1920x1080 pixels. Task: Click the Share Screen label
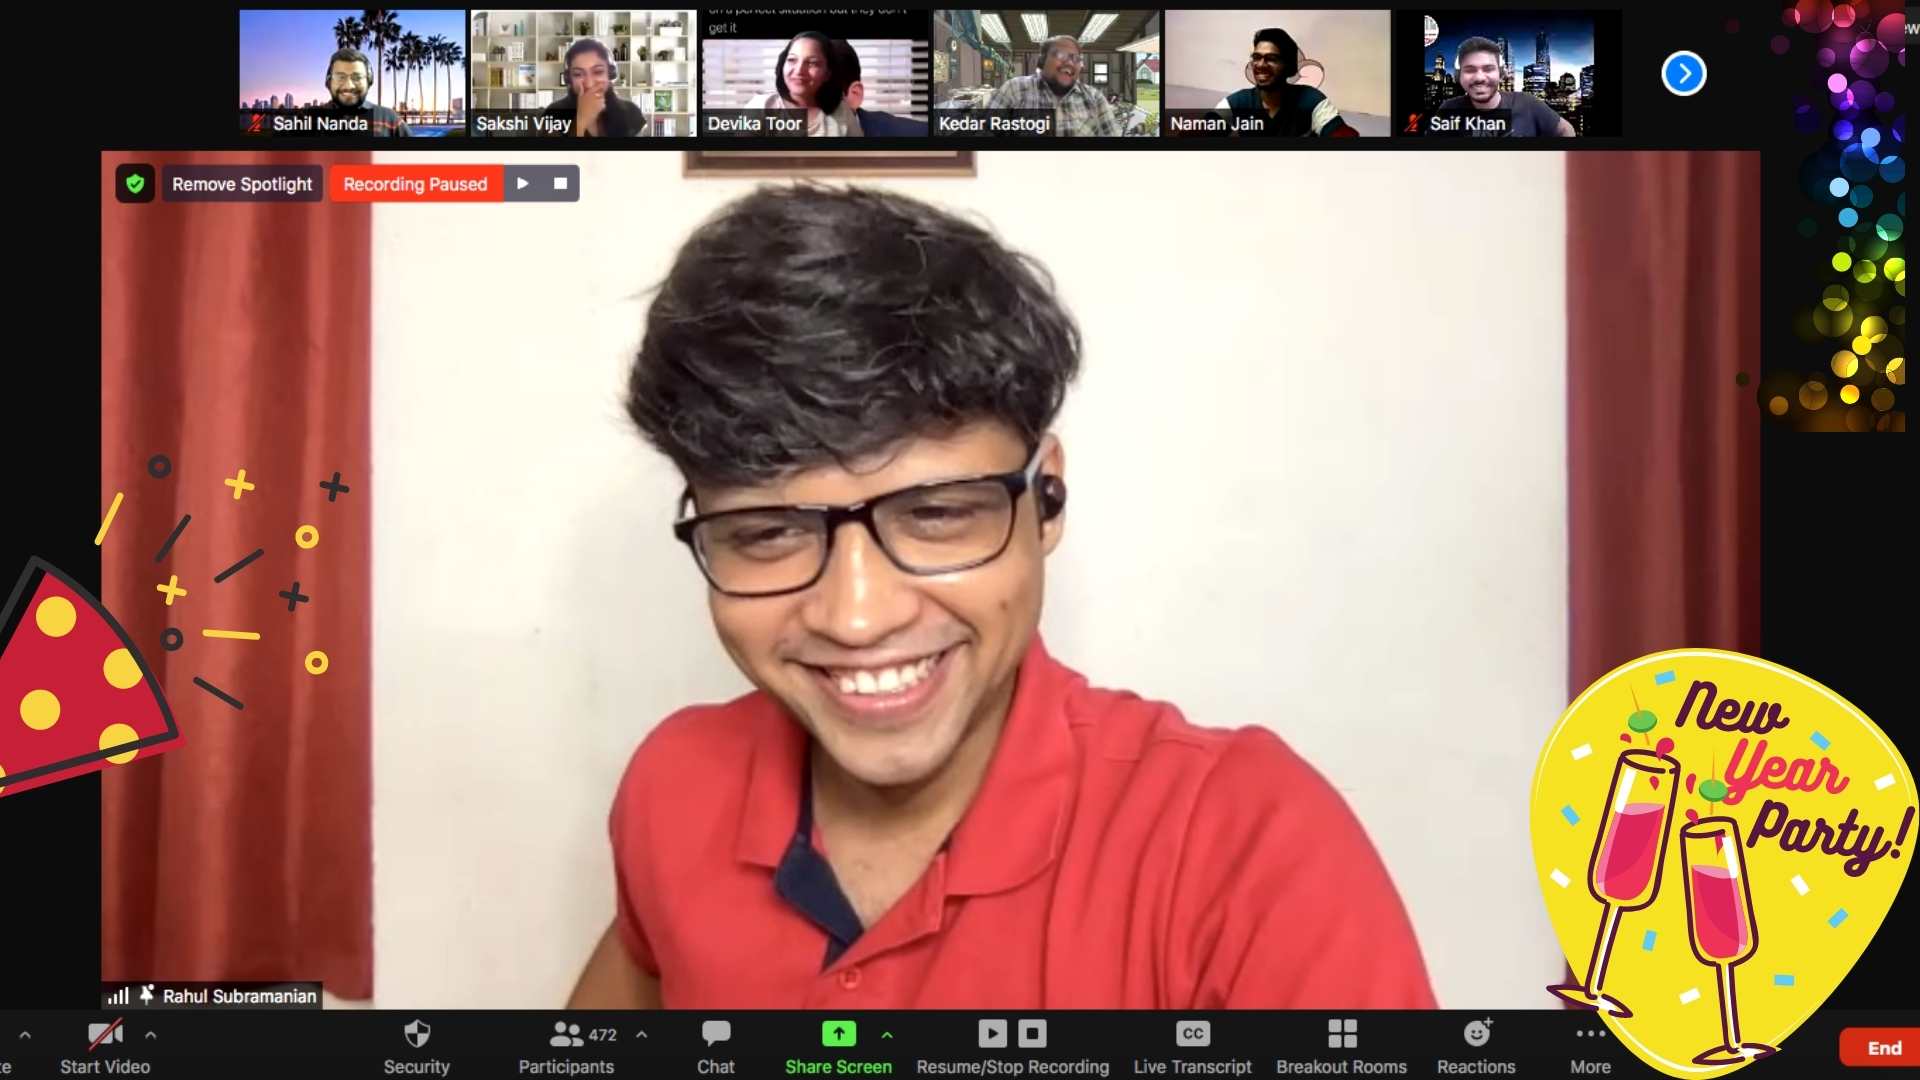[x=838, y=1067]
